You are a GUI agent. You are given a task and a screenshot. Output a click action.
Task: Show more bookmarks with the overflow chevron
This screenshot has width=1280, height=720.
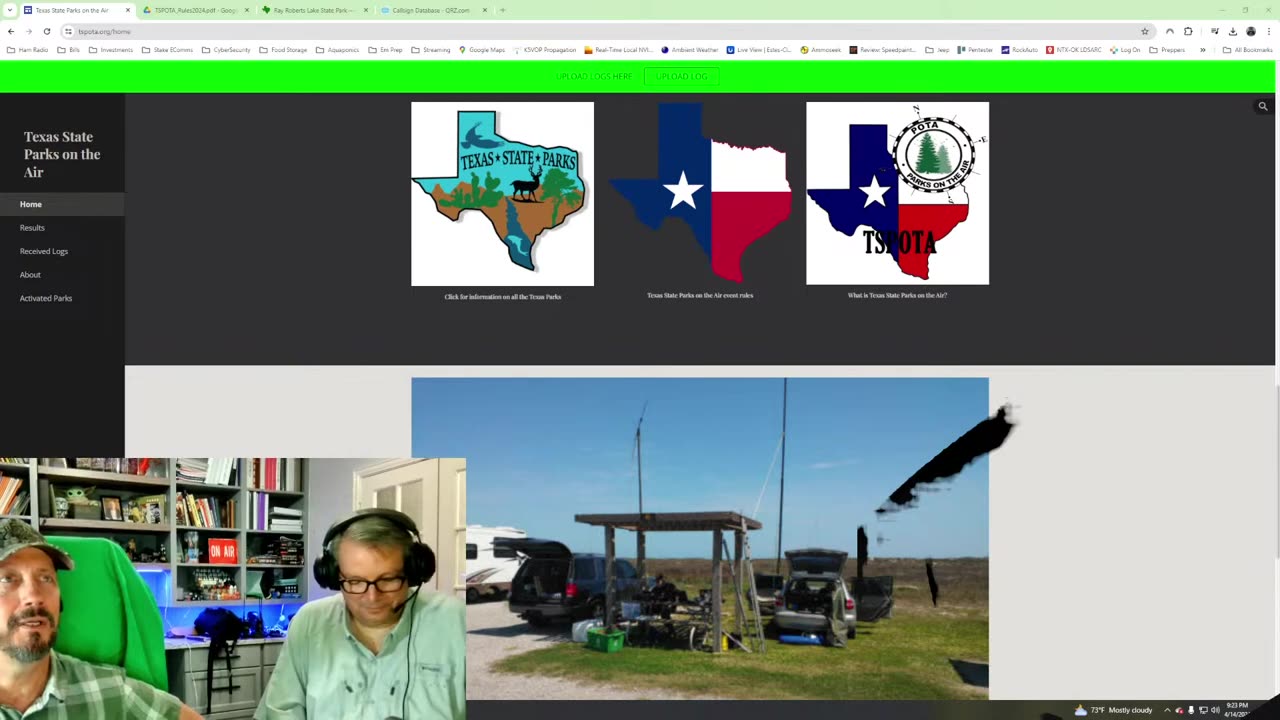click(x=1203, y=50)
